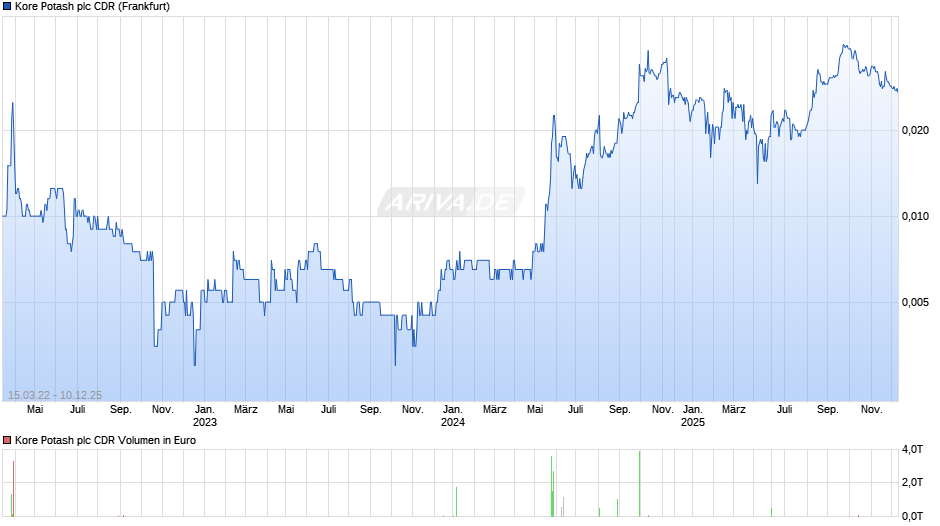
Task: Click the 2,0T volume axis label
Action: (912, 482)
